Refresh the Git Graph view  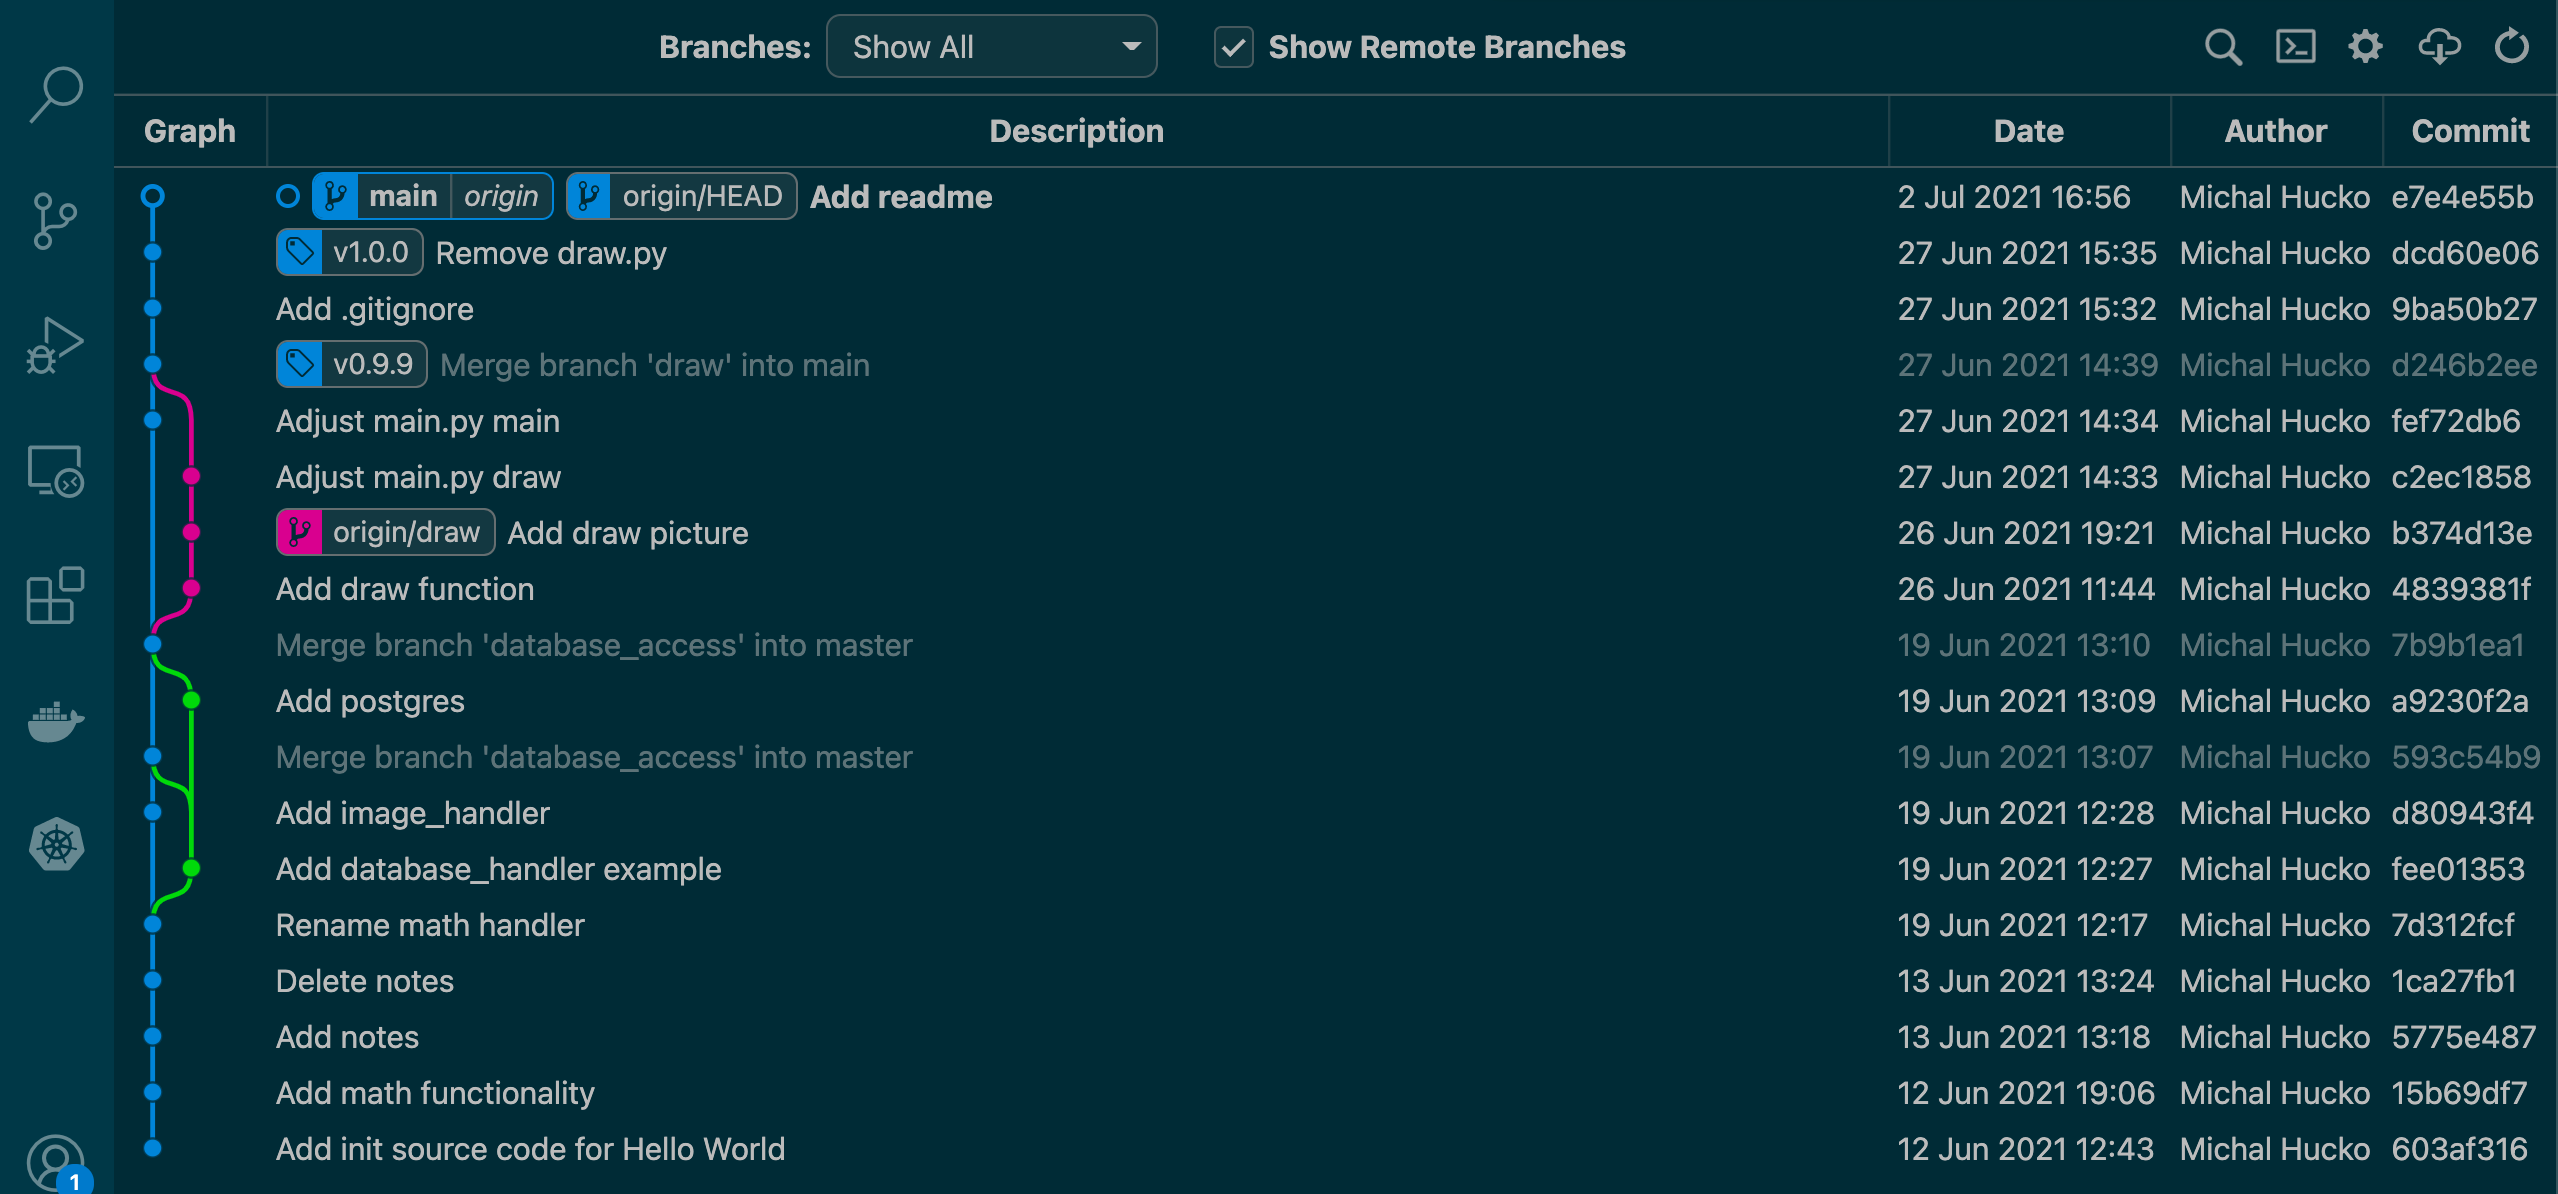[2511, 47]
